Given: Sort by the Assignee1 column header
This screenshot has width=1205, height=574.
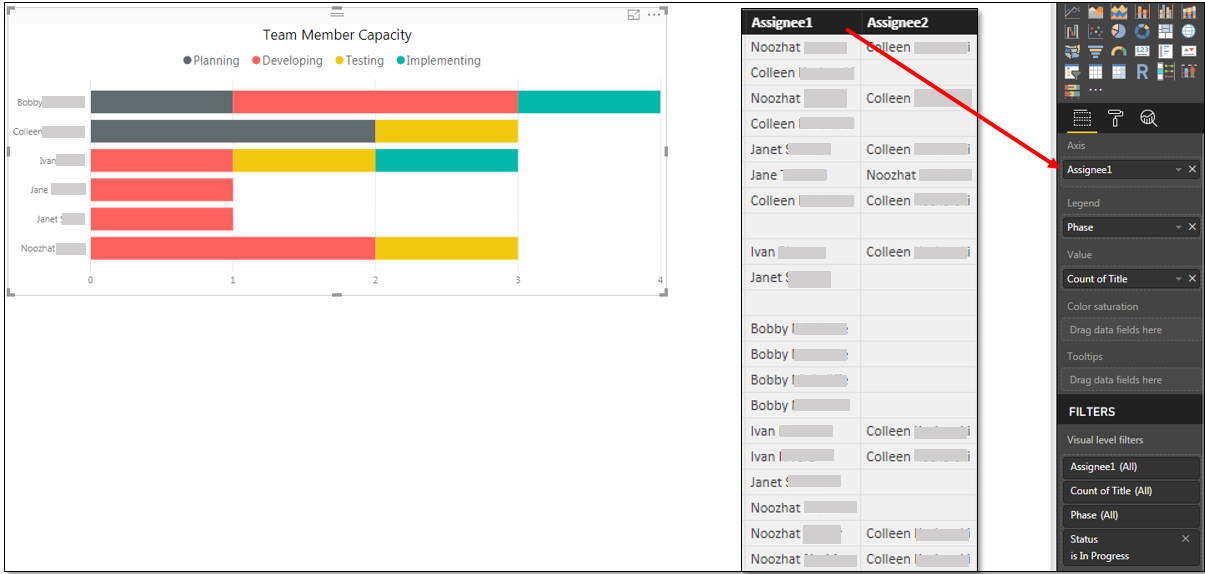Looking at the screenshot, I should [x=803, y=22].
